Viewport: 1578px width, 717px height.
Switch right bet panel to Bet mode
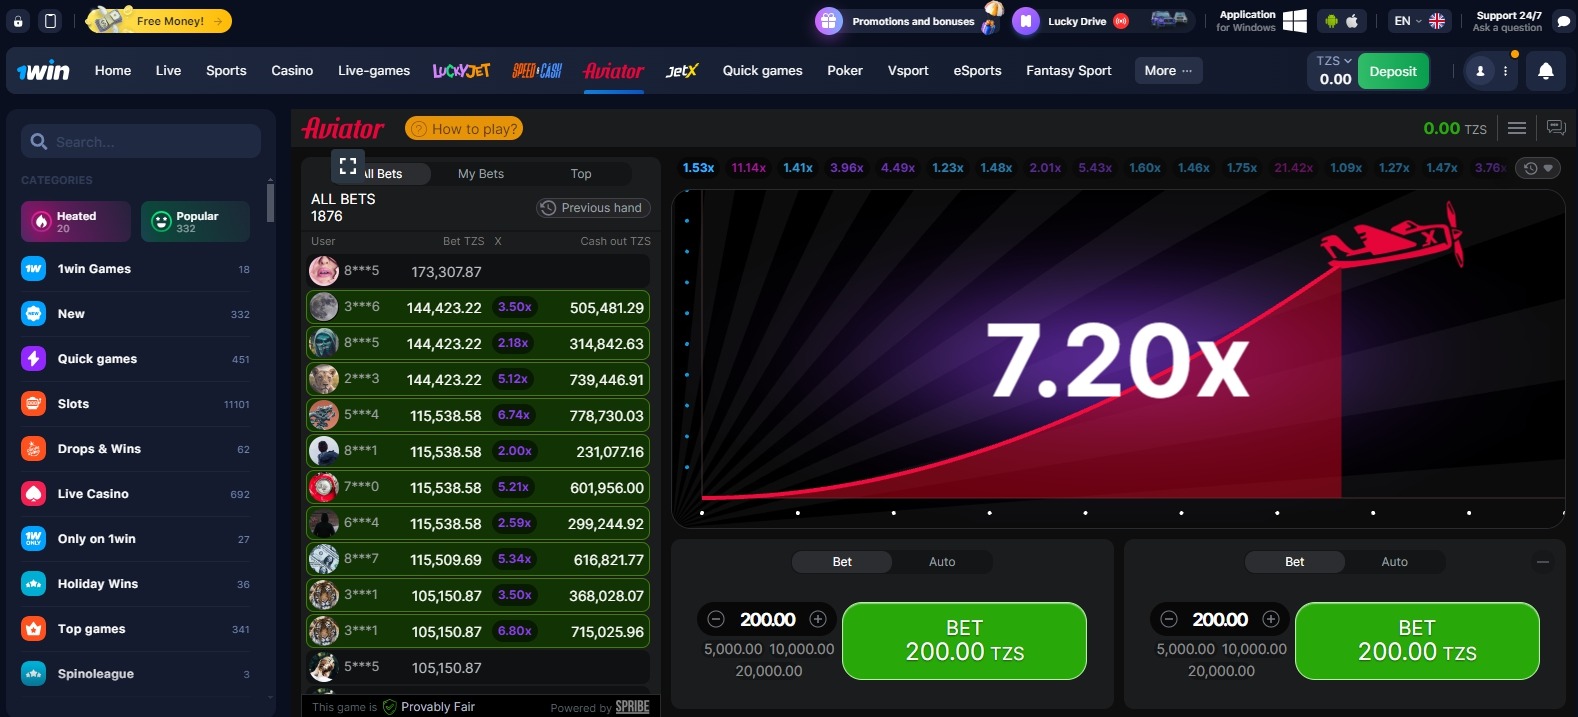(1294, 562)
